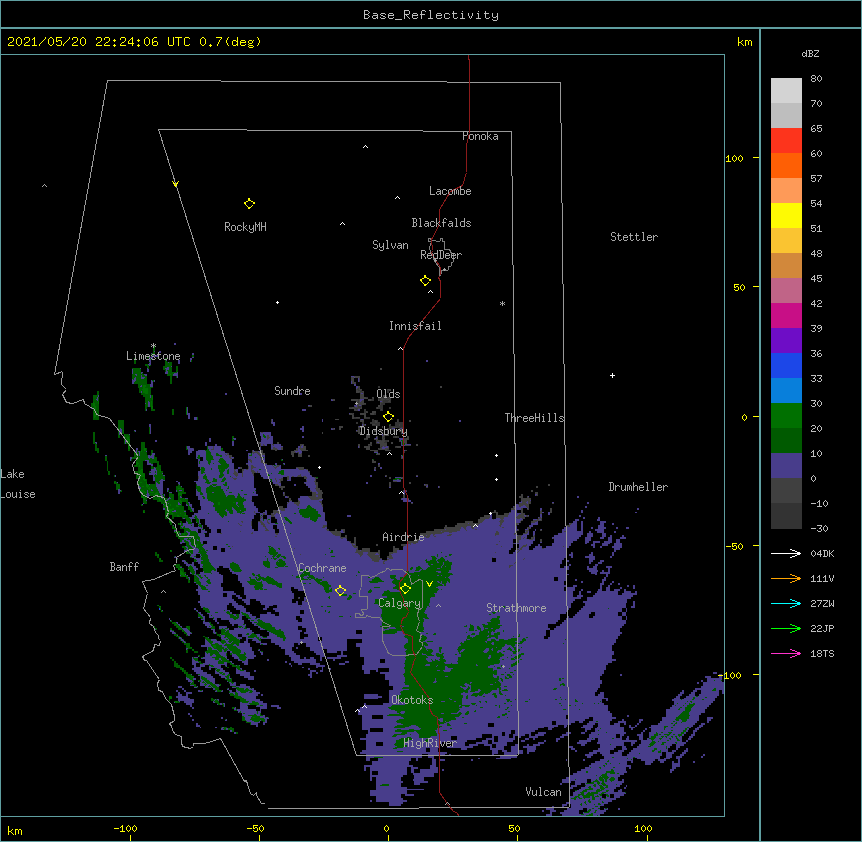Select the yellow diamond marker below RedDeer

click(426, 281)
